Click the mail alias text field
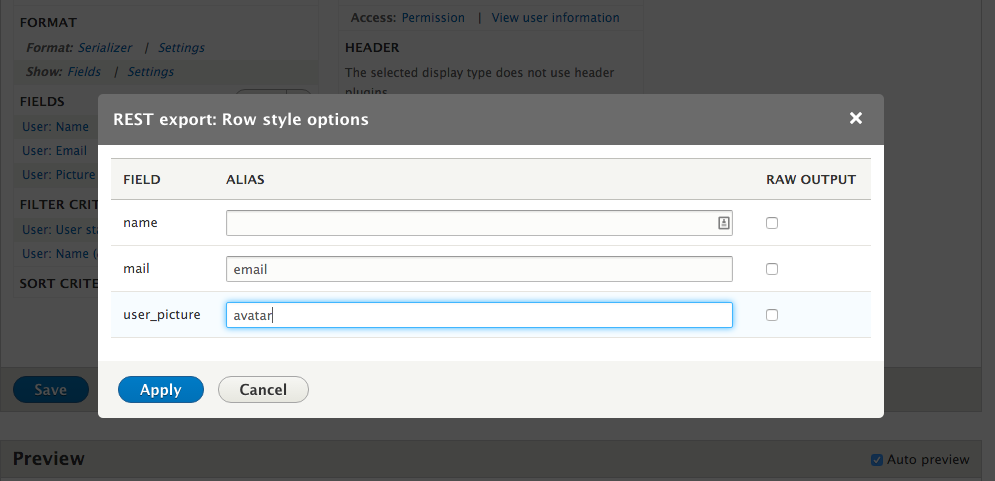 point(479,269)
